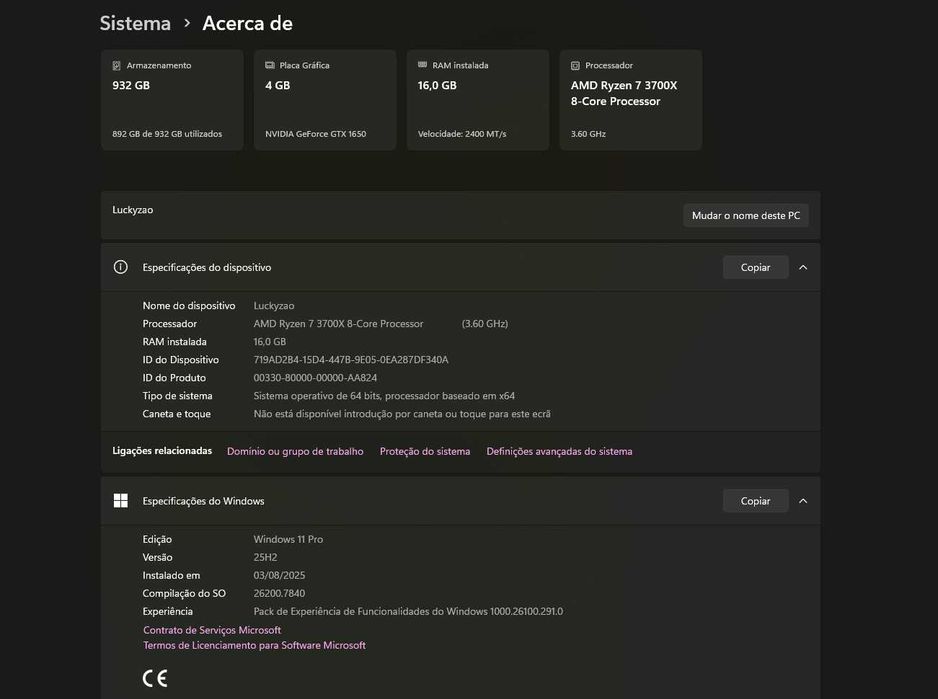Viewport: 938px width, 699px height.
Task: Click the Ligações relacionadas label
Action: tap(162, 451)
